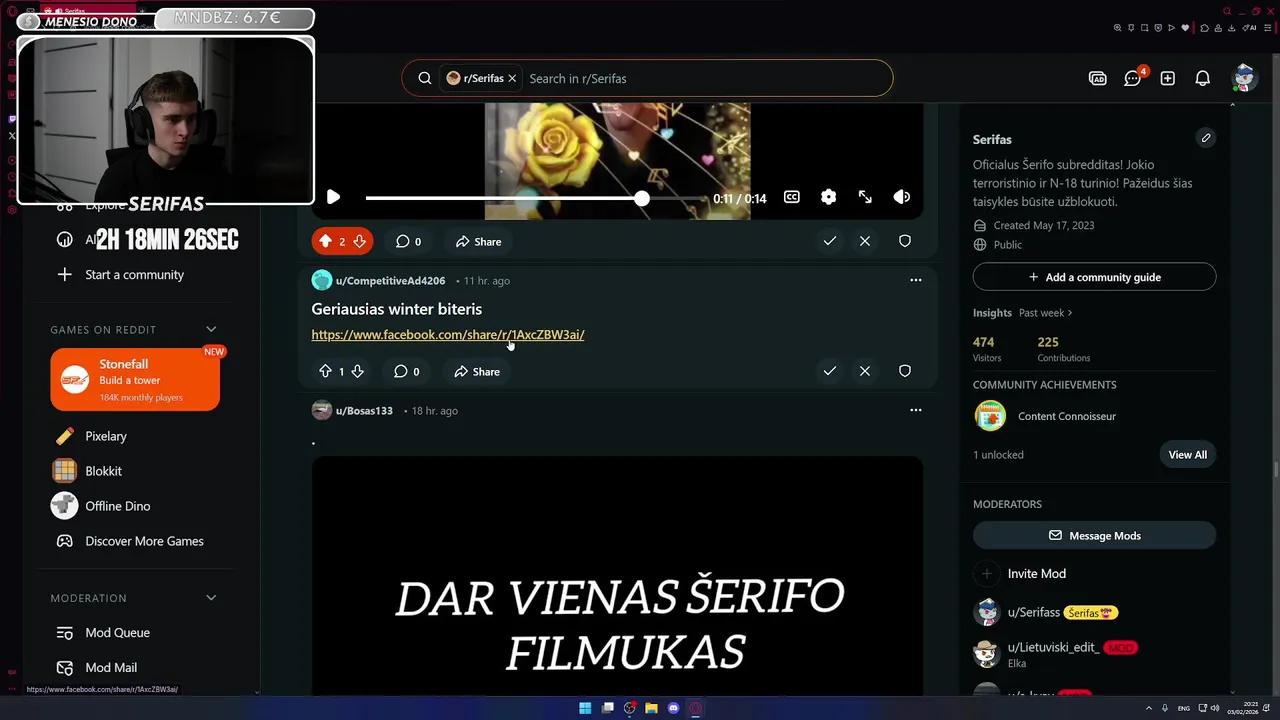1280x720 pixels.
Task: Open comments on Geriausias winter biteris post
Action: [x=407, y=371]
